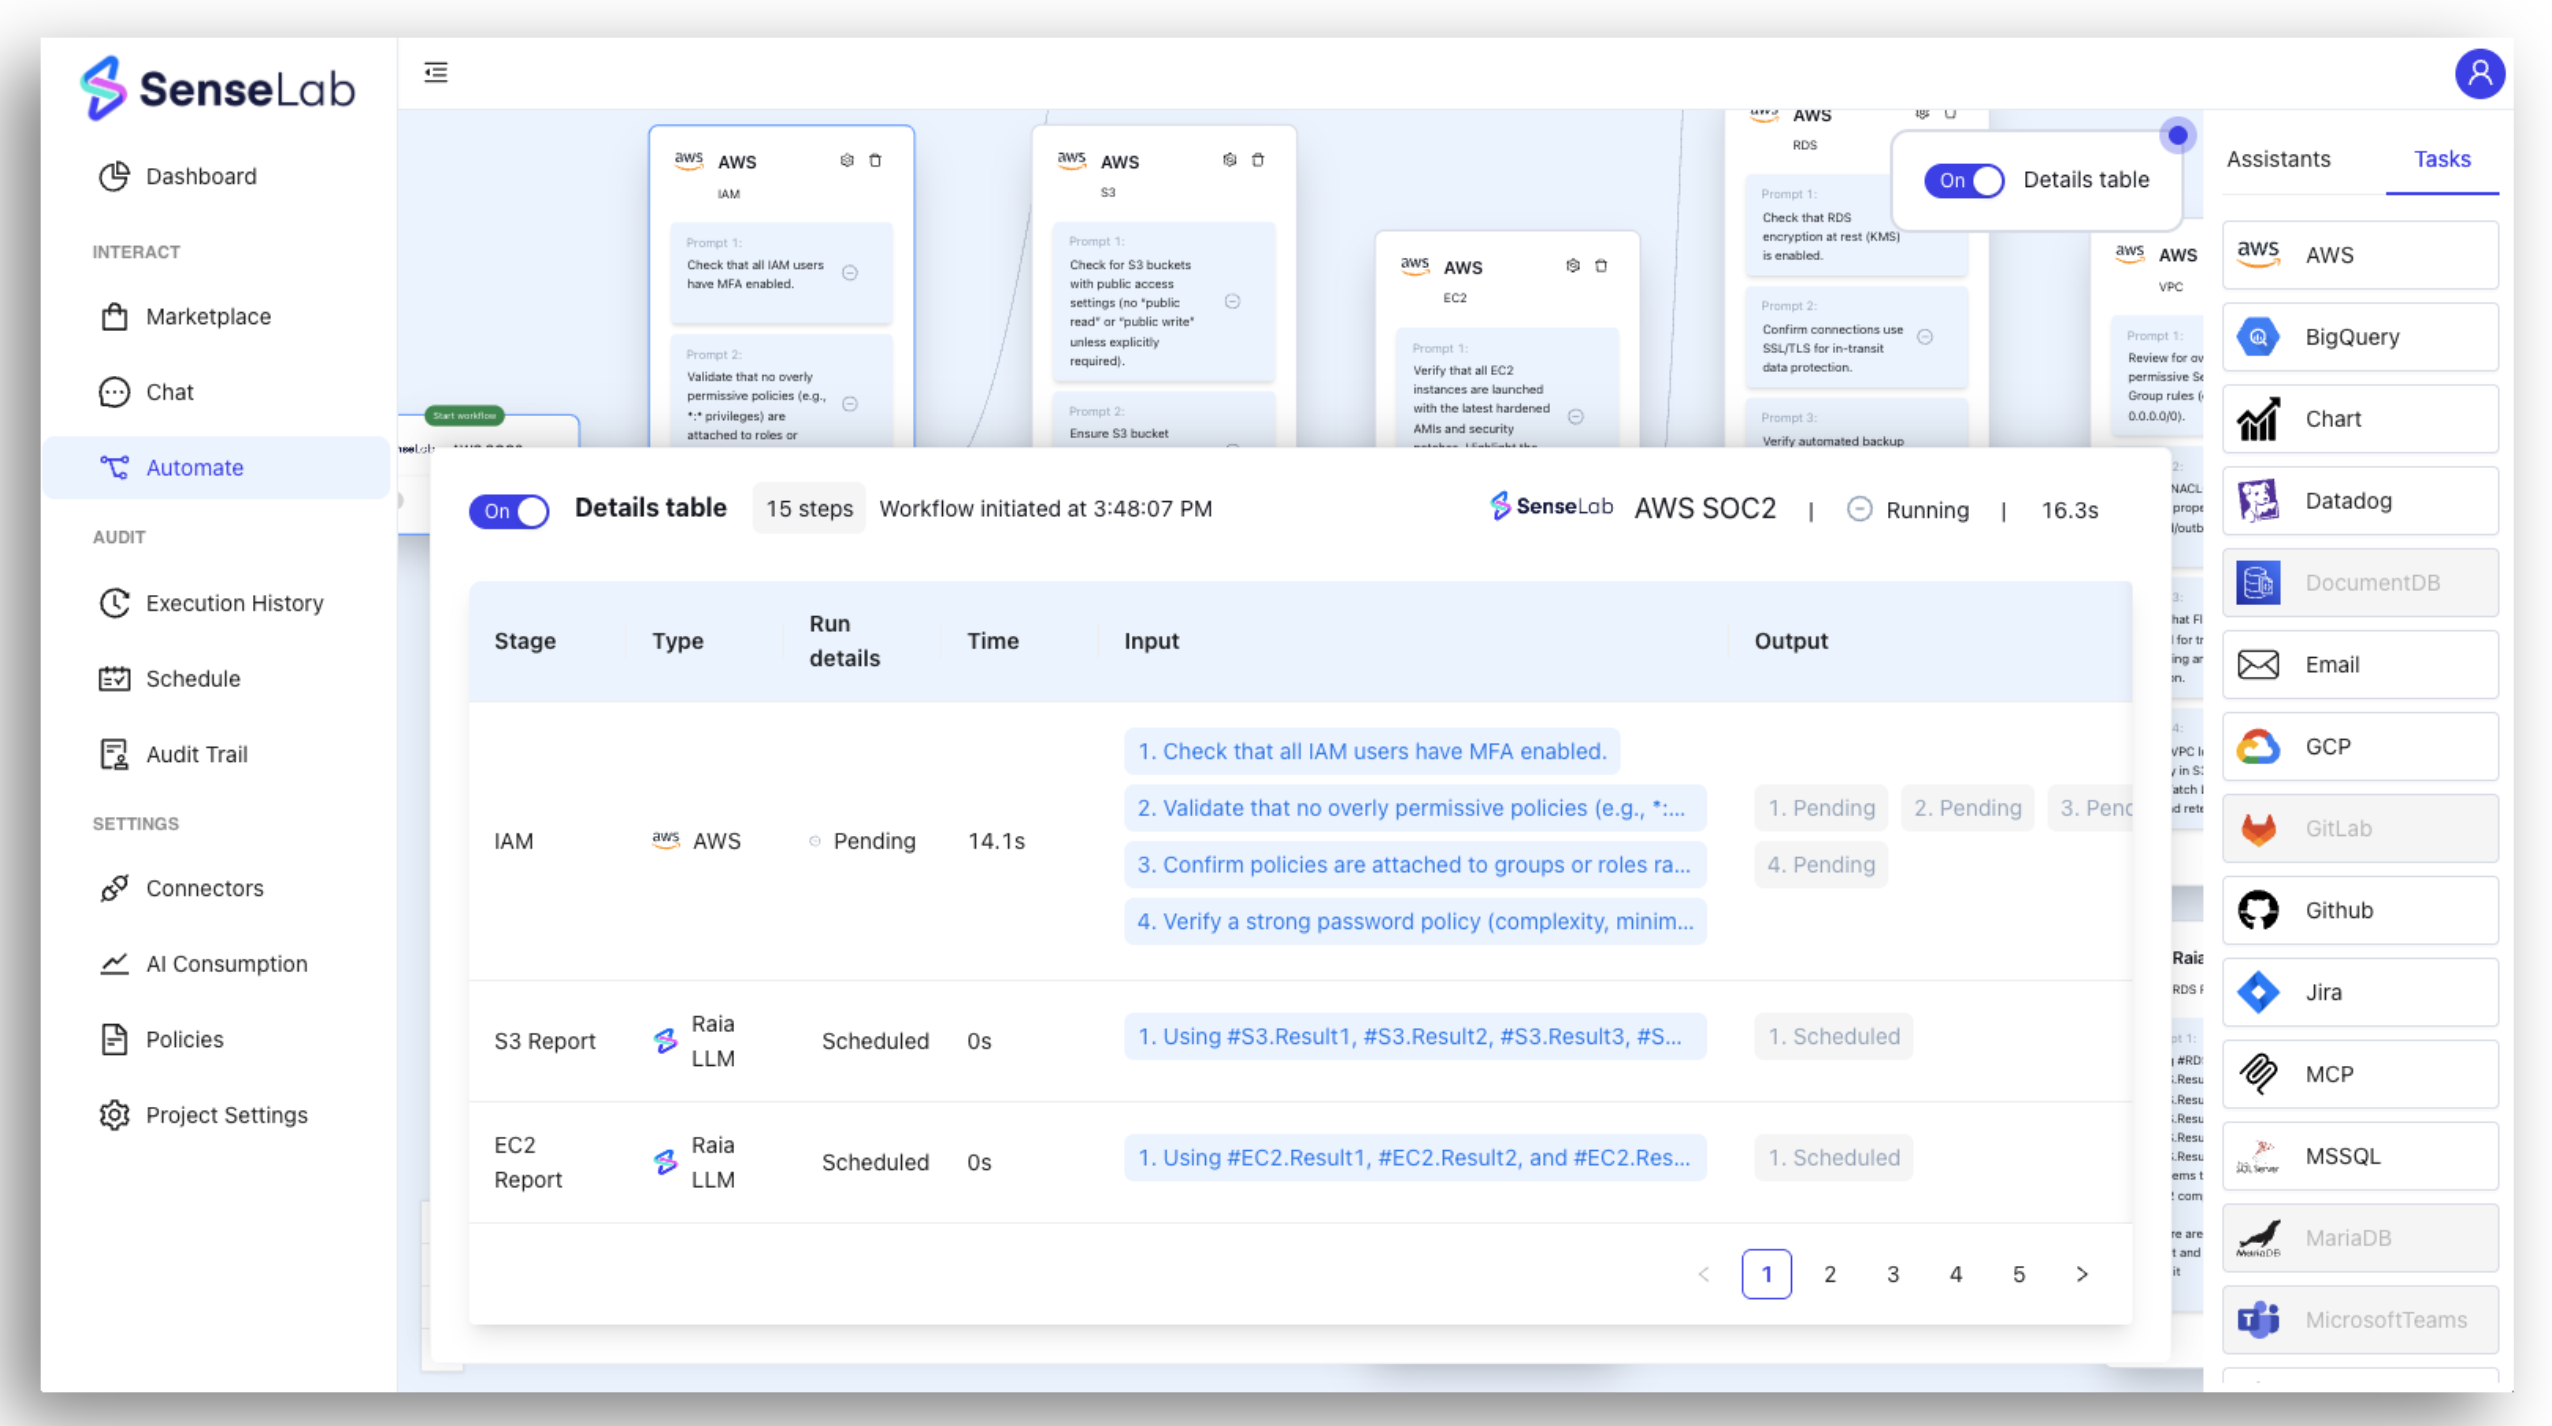Open the user profile avatar
Viewport: 2552px width, 1426px height.
tap(2479, 74)
